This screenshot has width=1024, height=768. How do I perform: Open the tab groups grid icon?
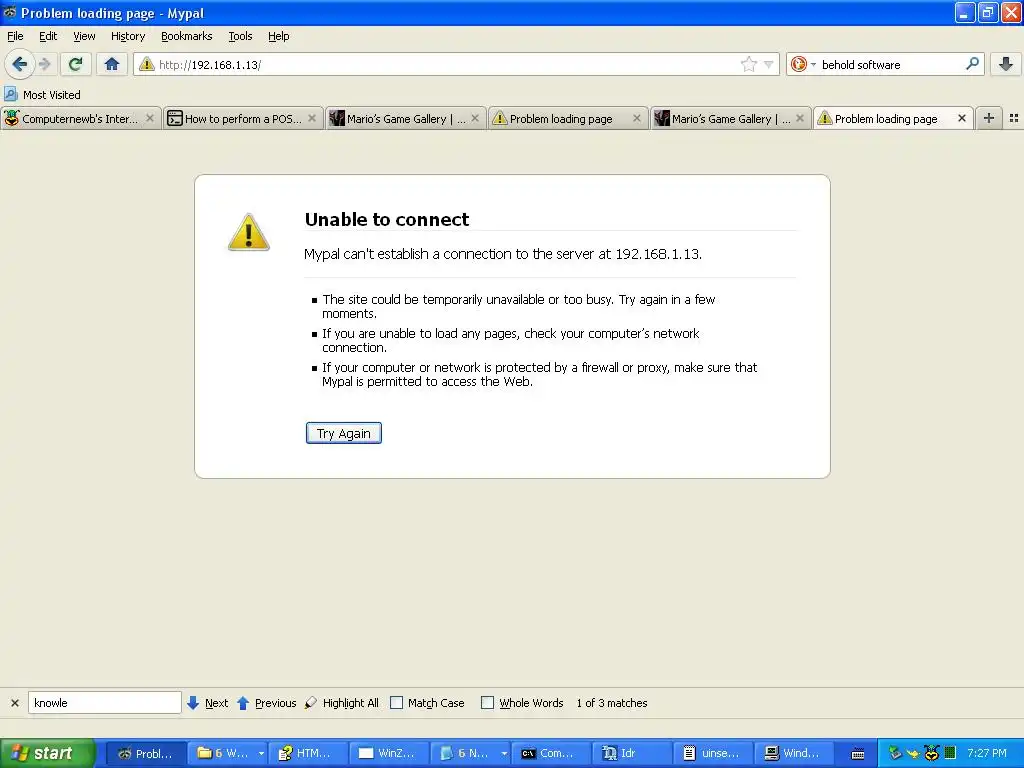(x=1014, y=118)
